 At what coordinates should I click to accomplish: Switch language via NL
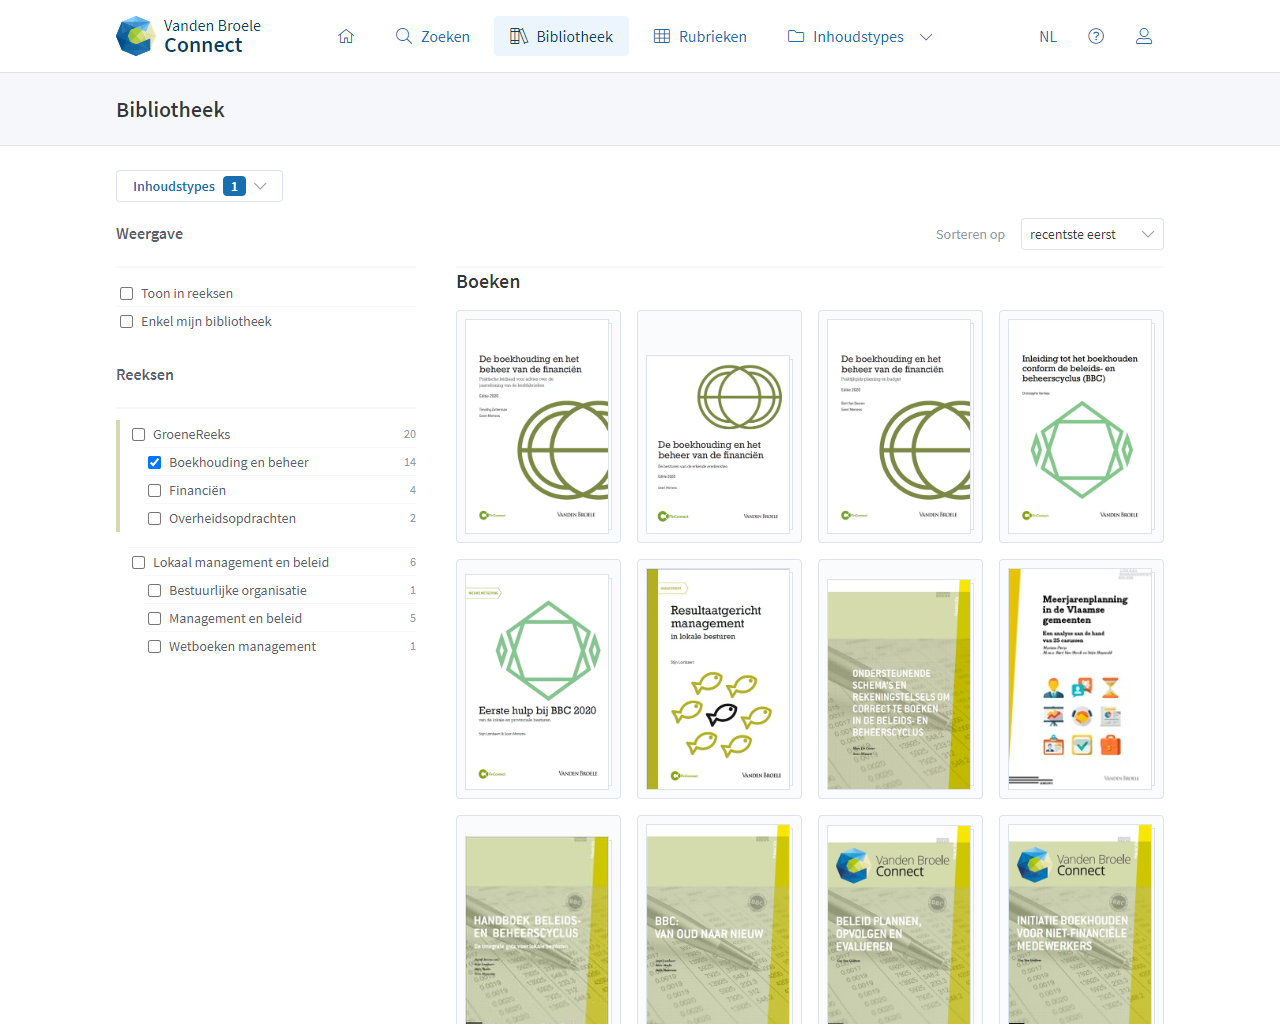tap(1048, 37)
